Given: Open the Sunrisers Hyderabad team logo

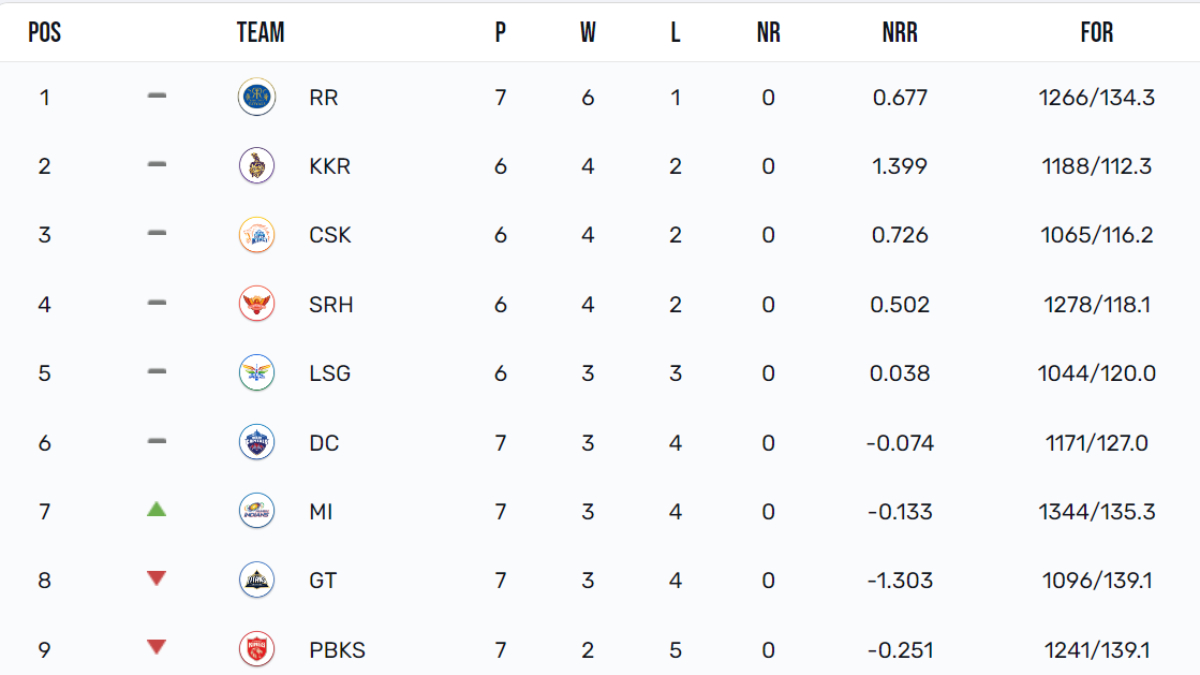Looking at the screenshot, I should pos(257,304).
